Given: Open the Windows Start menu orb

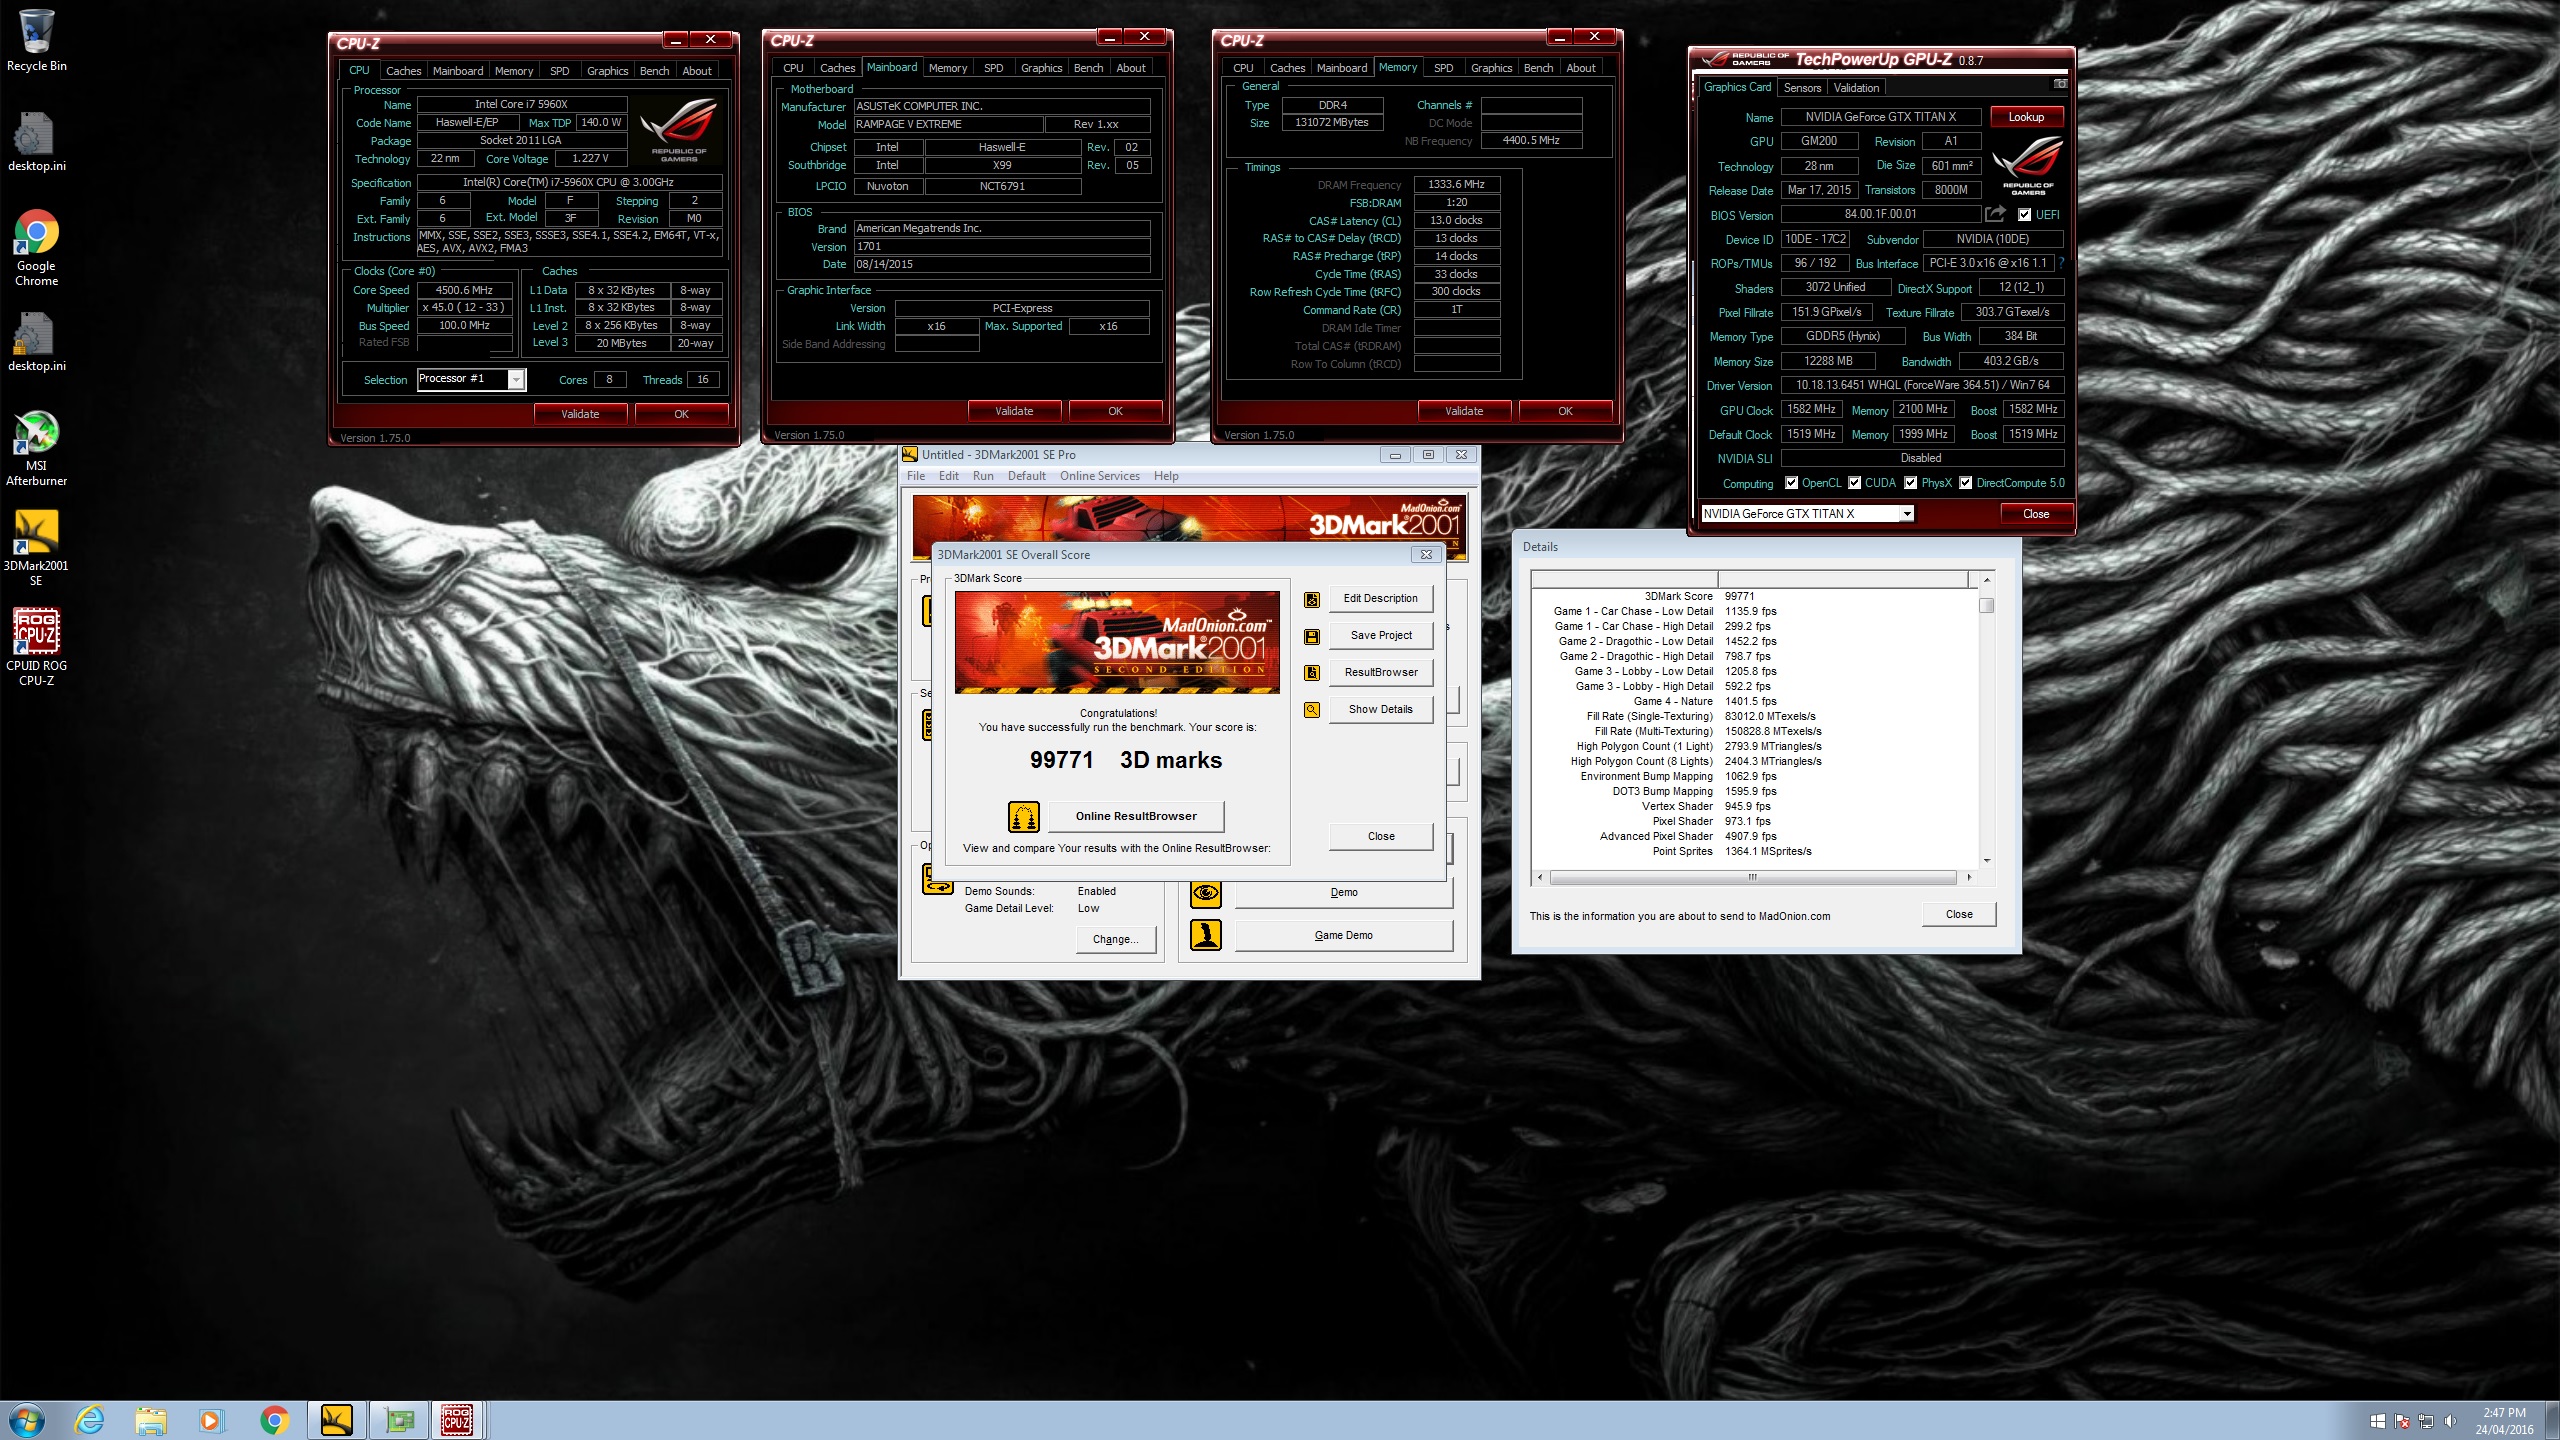Looking at the screenshot, I should (x=27, y=1420).
